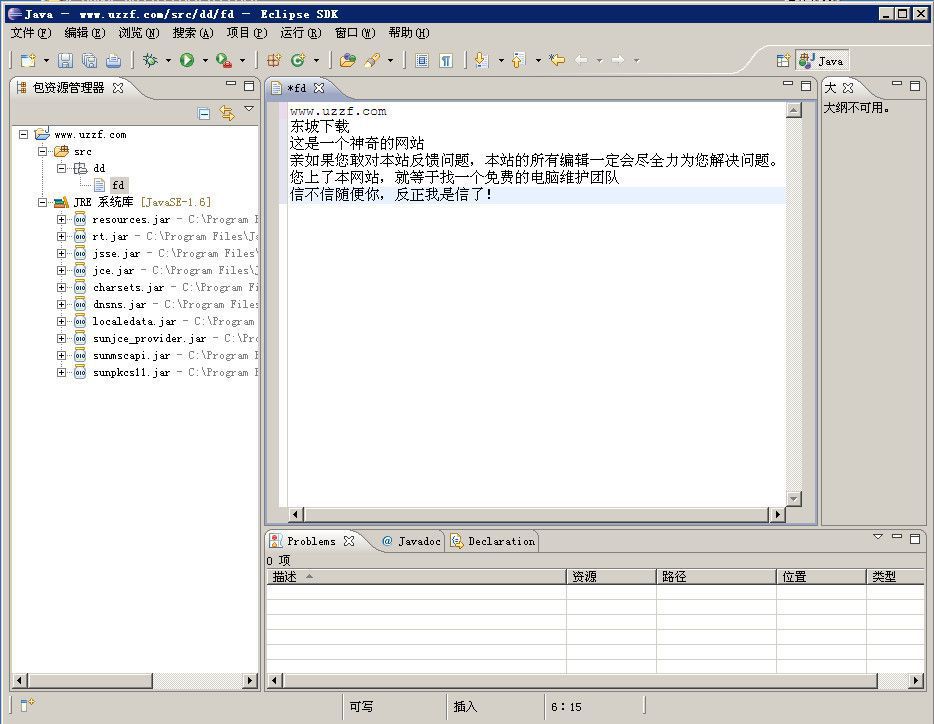Save the file with the floppy icon
This screenshot has height=724, width=934.
[x=66, y=60]
